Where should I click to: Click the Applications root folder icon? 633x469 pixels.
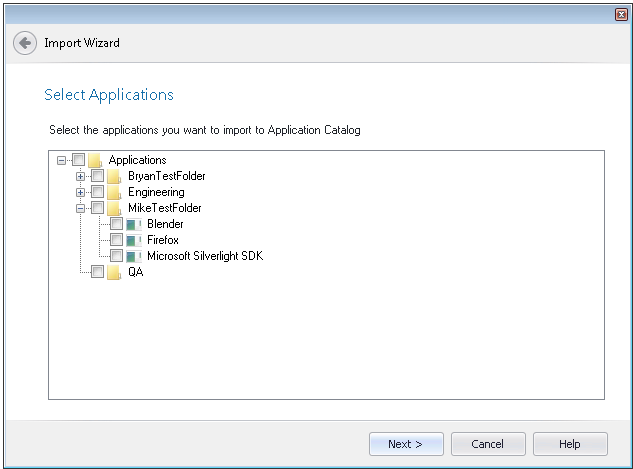click(x=95, y=160)
